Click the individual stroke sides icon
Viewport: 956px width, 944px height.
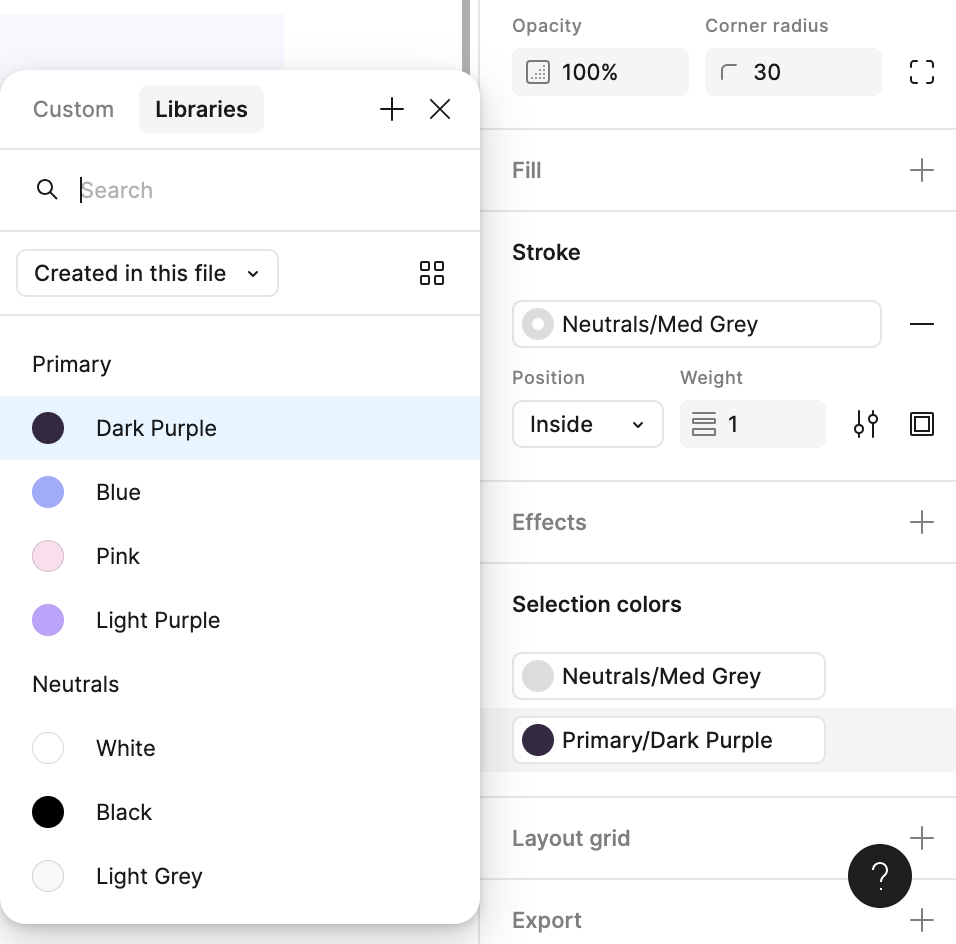tap(921, 424)
